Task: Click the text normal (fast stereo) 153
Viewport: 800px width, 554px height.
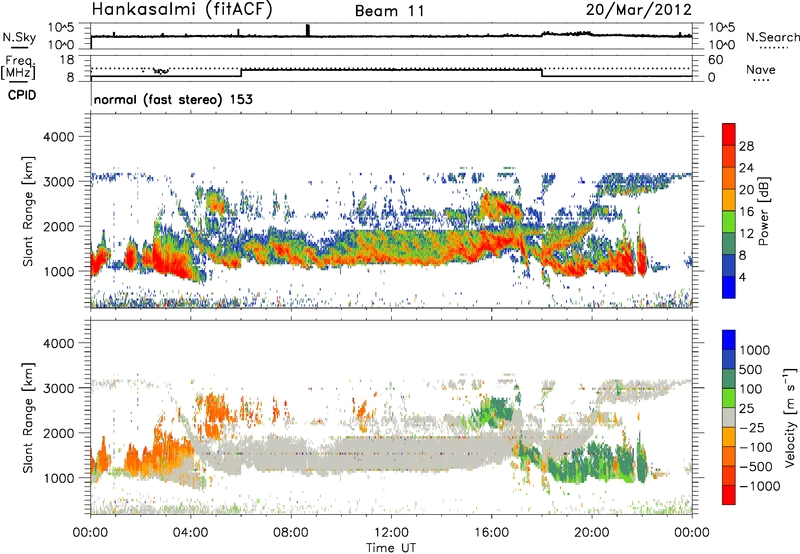Action: [x=173, y=99]
